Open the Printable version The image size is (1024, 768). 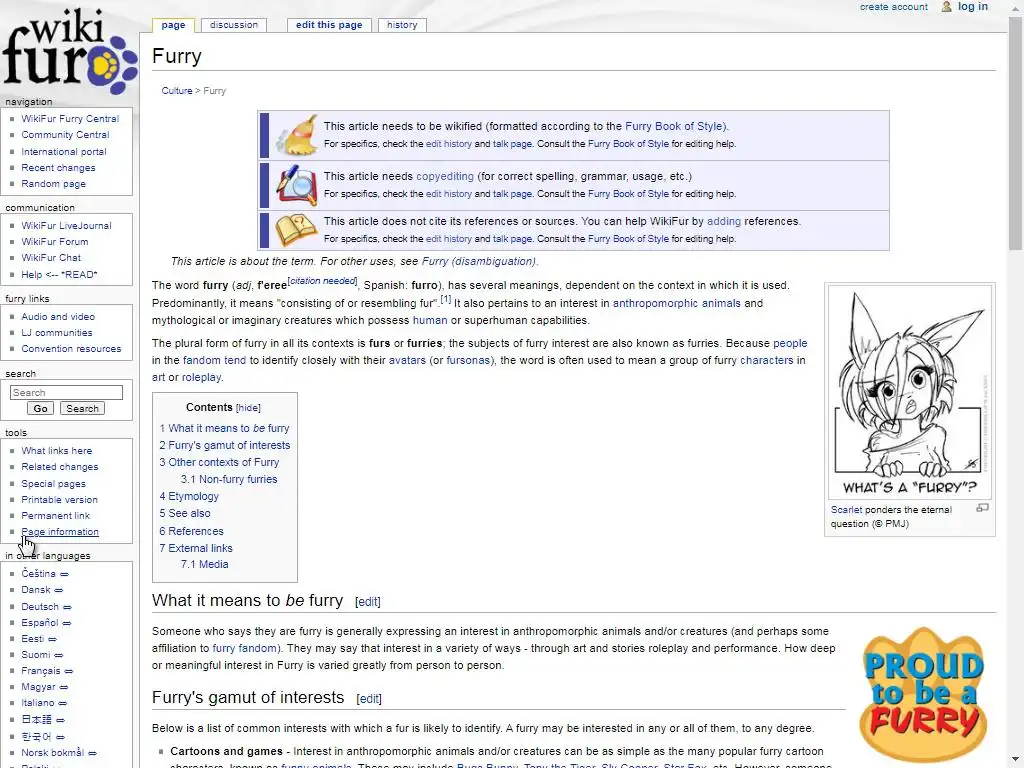59,500
